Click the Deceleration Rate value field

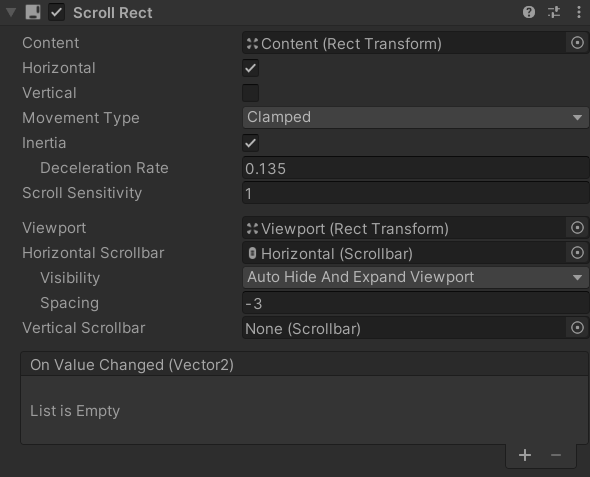coord(415,168)
